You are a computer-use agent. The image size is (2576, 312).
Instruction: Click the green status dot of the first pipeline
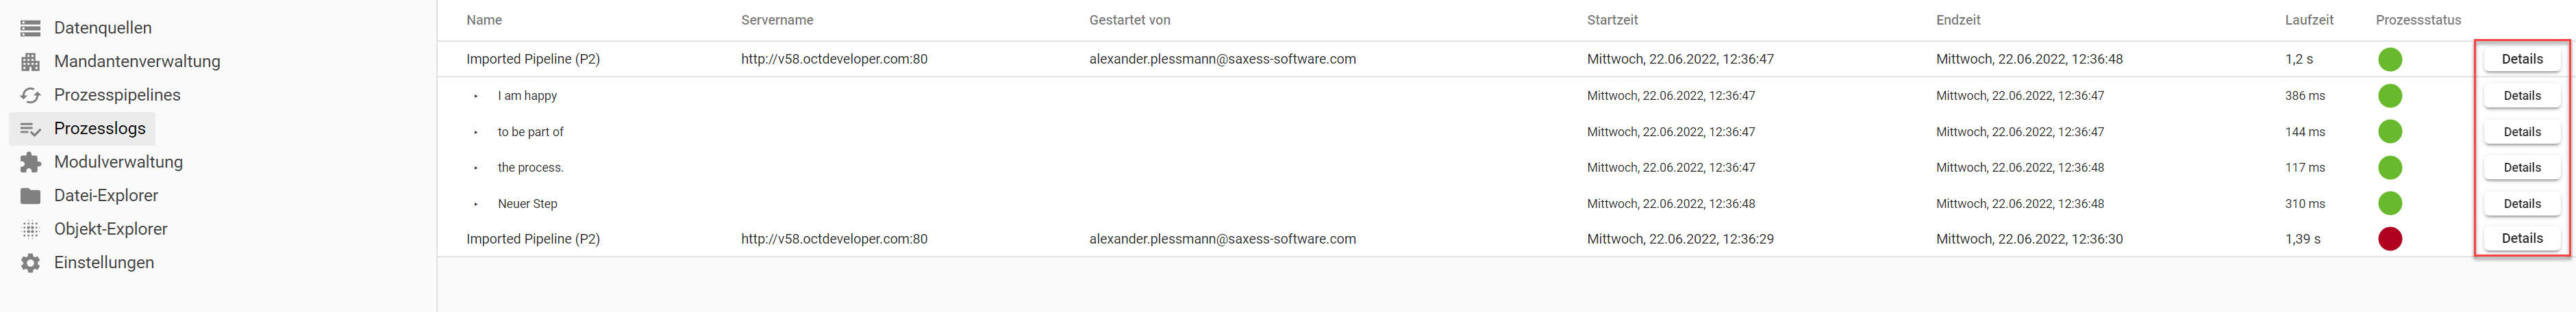tap(2389, 59)
